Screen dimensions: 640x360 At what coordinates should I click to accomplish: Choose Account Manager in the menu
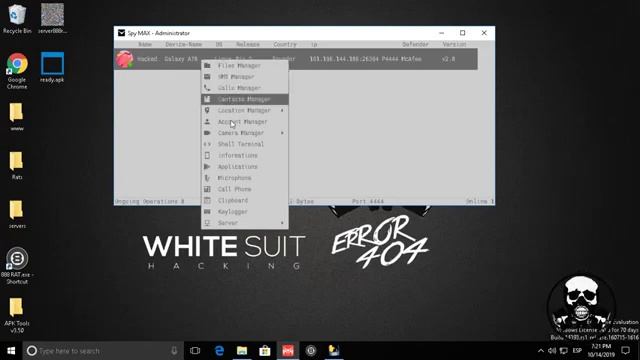coord(244,122)
